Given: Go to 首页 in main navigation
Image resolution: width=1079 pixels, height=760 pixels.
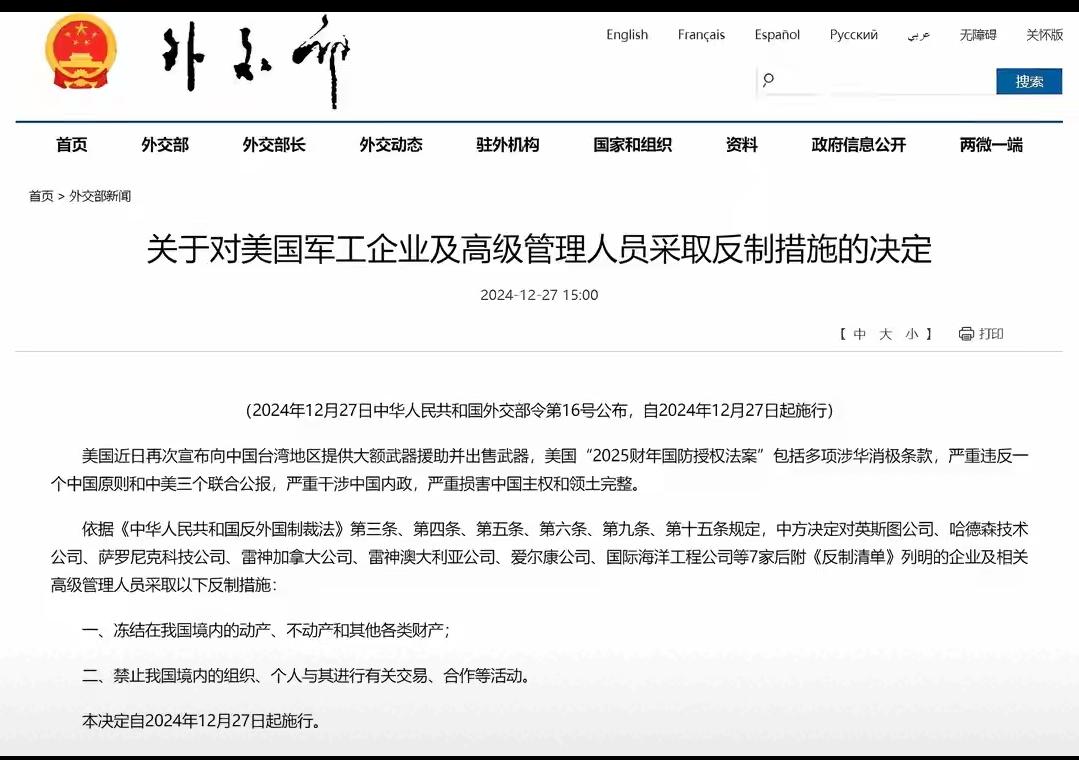Looking at the screenshot, I should (72, 145).
